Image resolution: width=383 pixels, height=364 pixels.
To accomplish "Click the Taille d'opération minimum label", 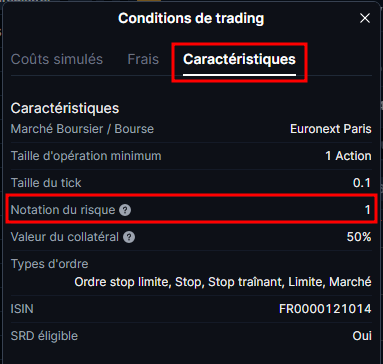I will point(86,156).
